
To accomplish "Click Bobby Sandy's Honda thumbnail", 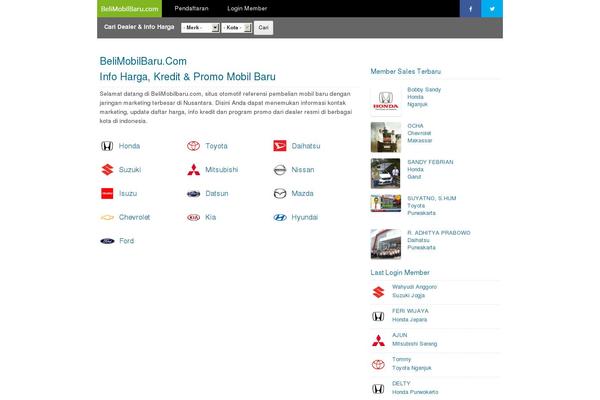I will pyautogui.click(x=386, y=101).
